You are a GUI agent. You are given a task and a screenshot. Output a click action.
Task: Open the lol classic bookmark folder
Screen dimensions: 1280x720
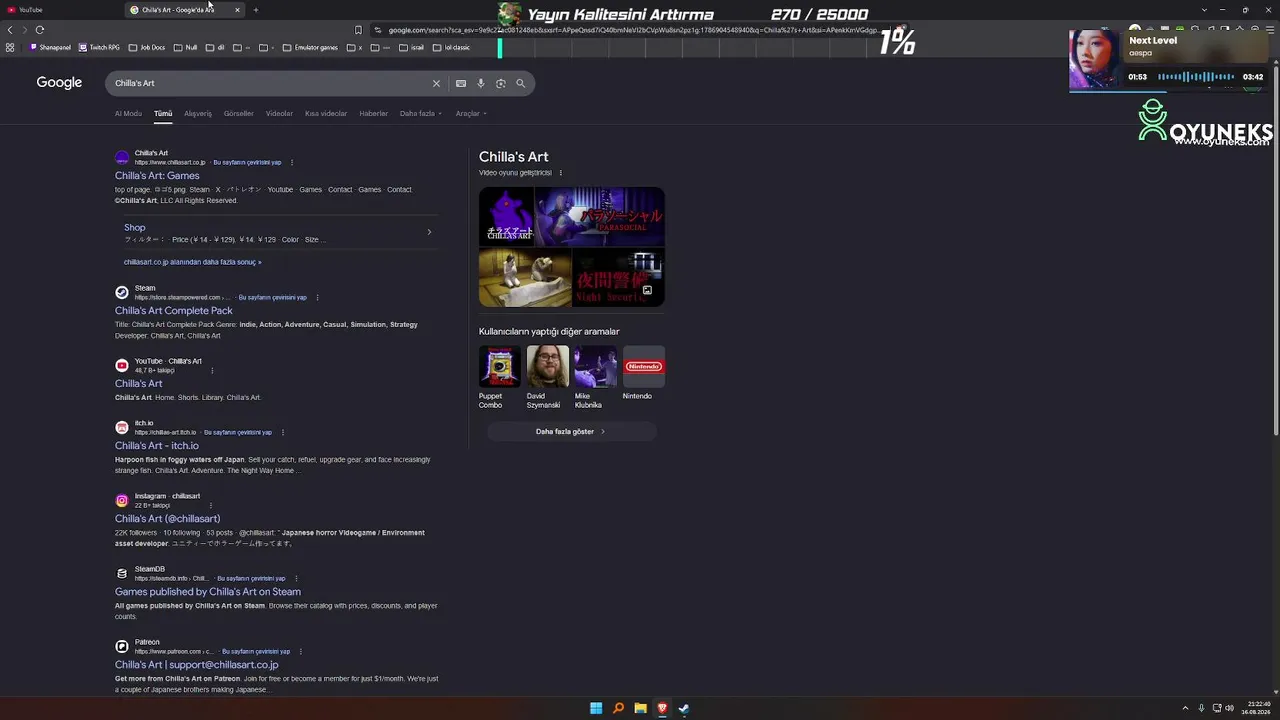(x=452, y=47)
